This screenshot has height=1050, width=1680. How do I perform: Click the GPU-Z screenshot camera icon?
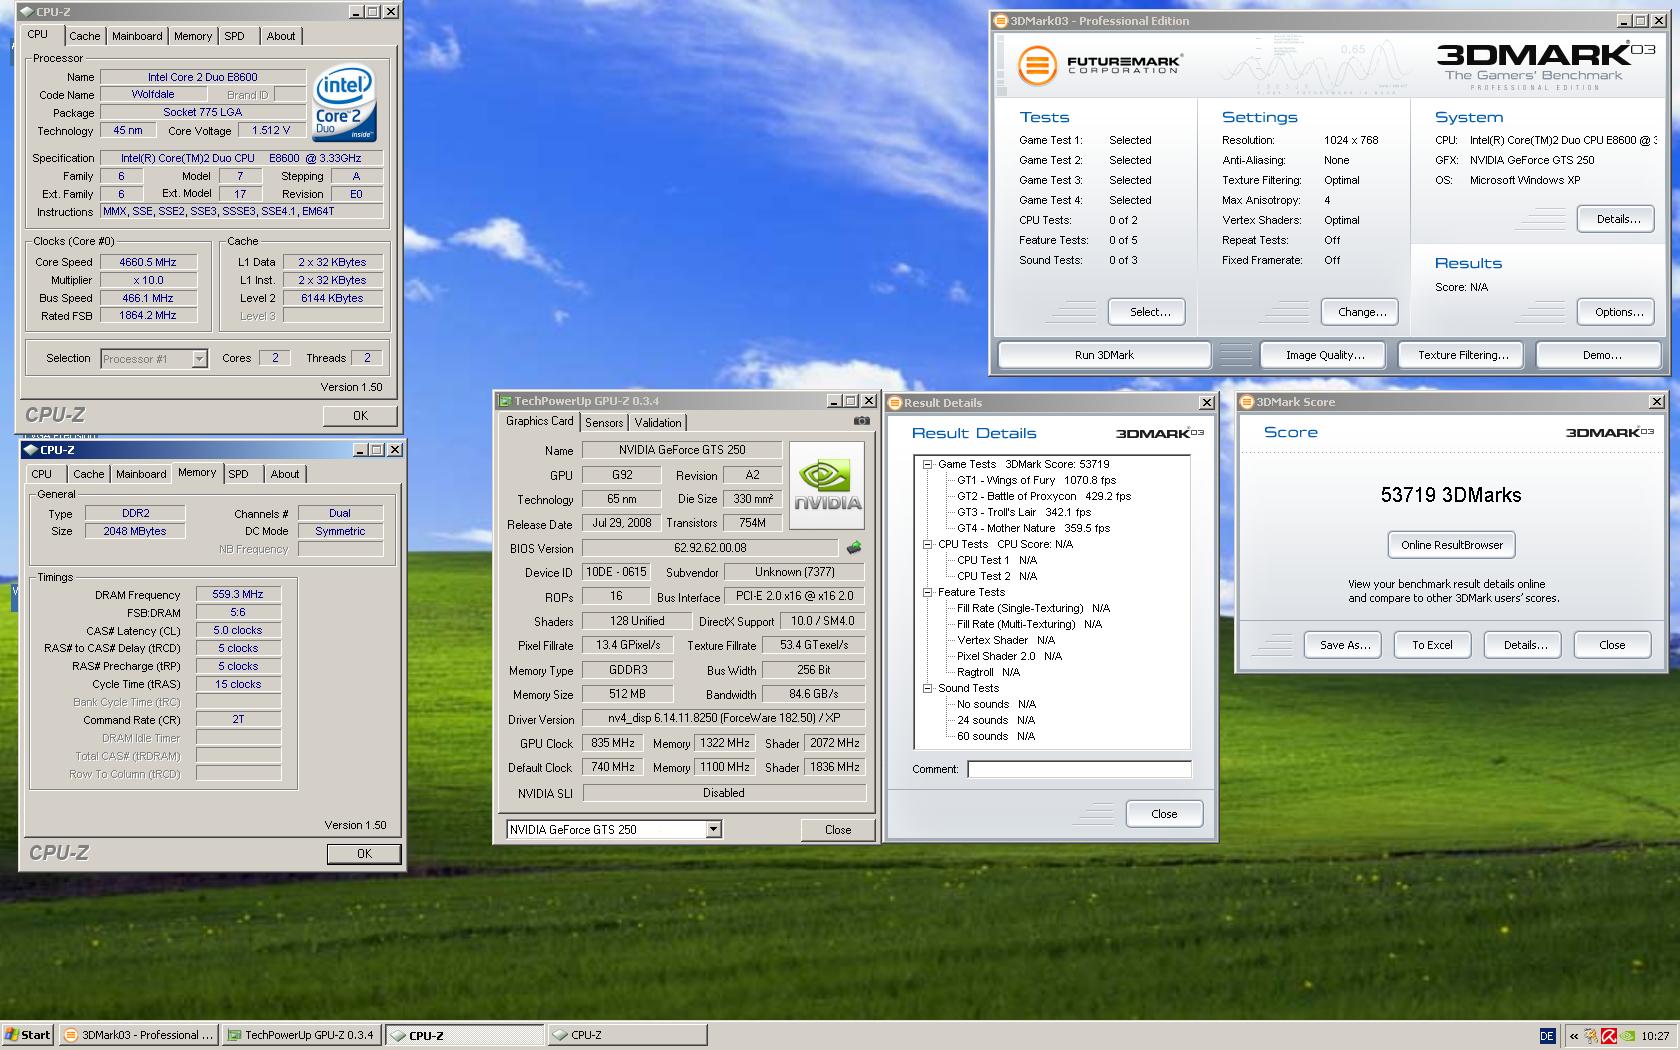(x=861, y=421)
